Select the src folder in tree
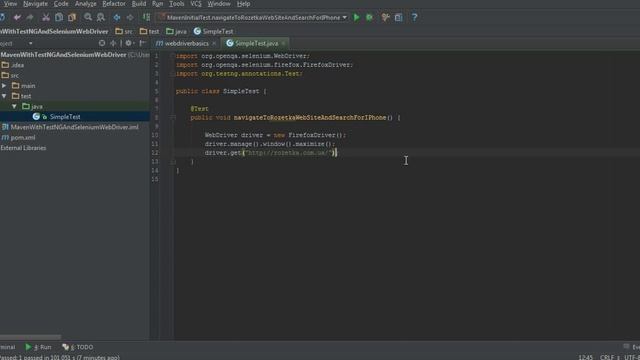This screenshot has width=640, height=360. (x=10, y=76)
